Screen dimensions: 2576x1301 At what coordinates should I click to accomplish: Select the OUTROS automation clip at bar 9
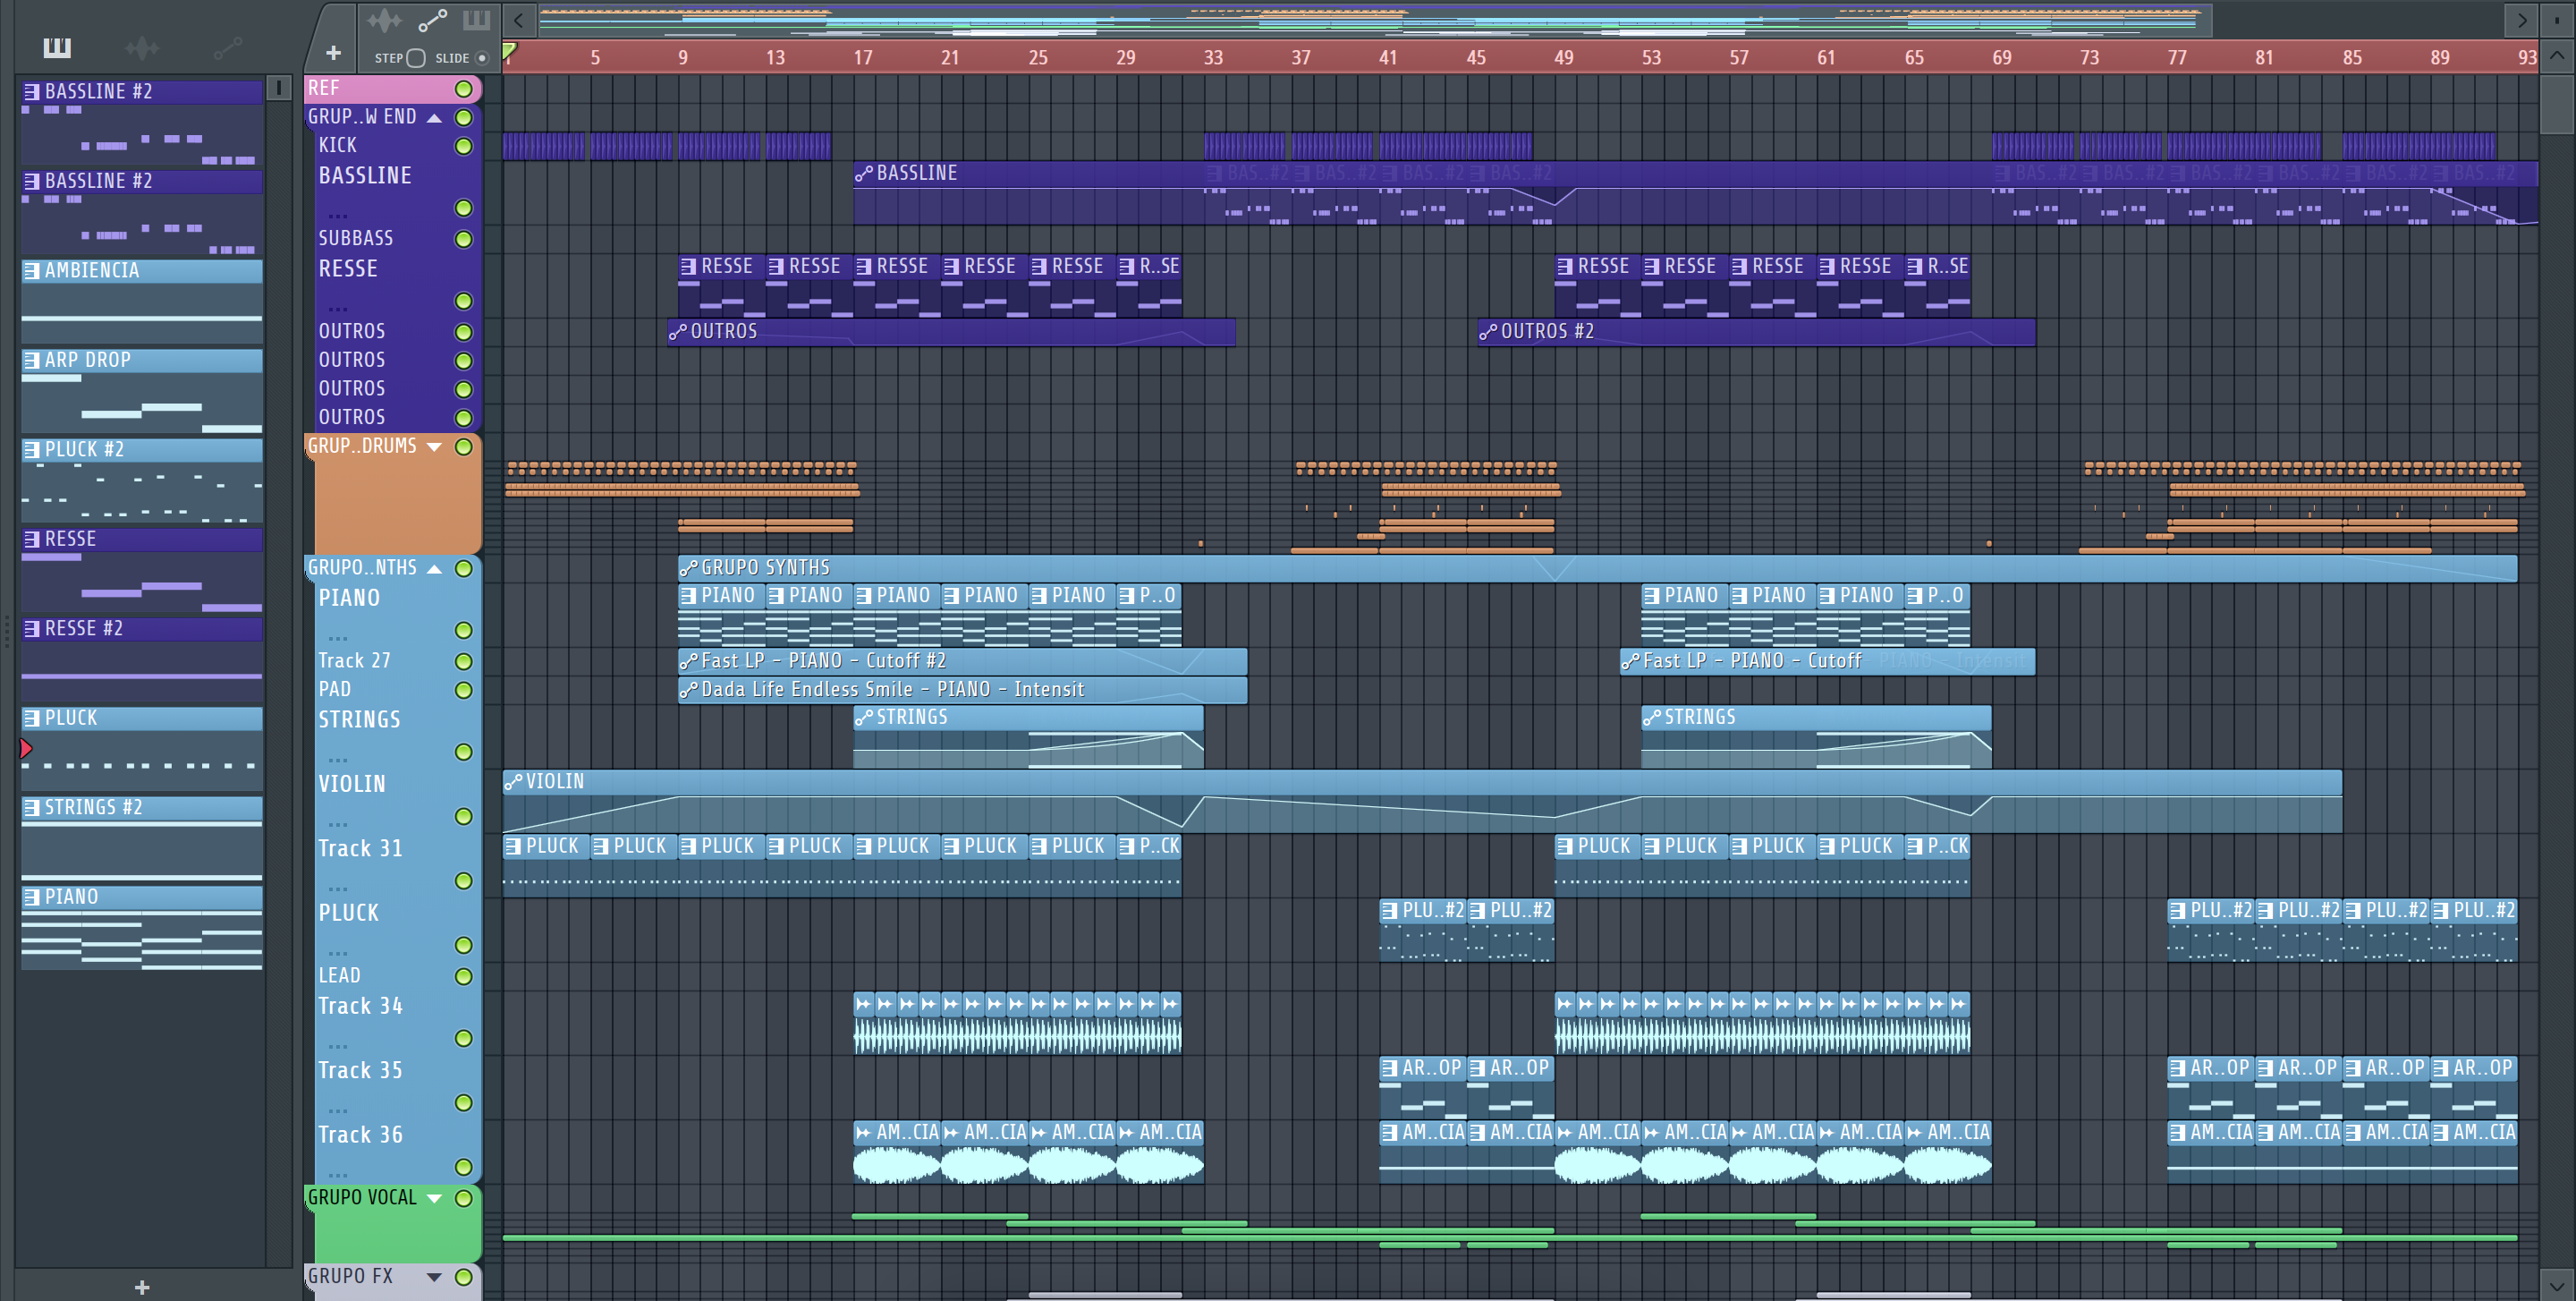tap(952, 332)
